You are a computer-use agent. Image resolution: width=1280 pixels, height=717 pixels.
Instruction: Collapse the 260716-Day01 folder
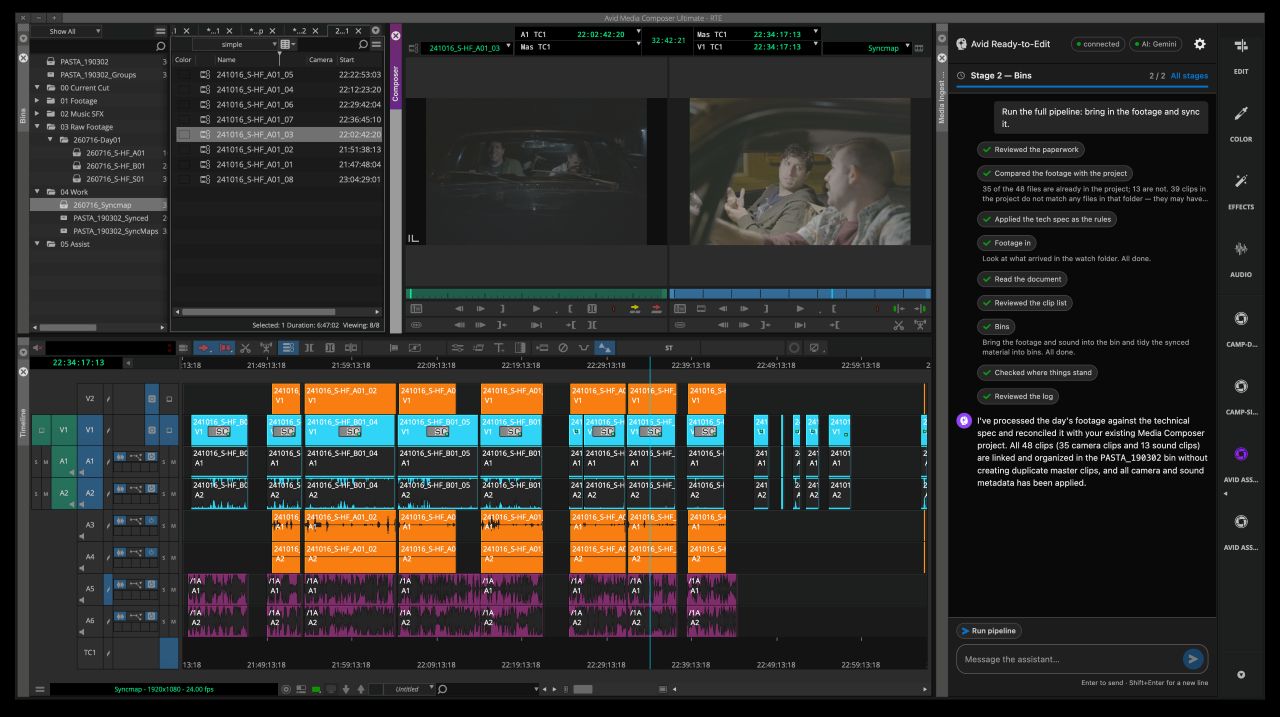51,140
